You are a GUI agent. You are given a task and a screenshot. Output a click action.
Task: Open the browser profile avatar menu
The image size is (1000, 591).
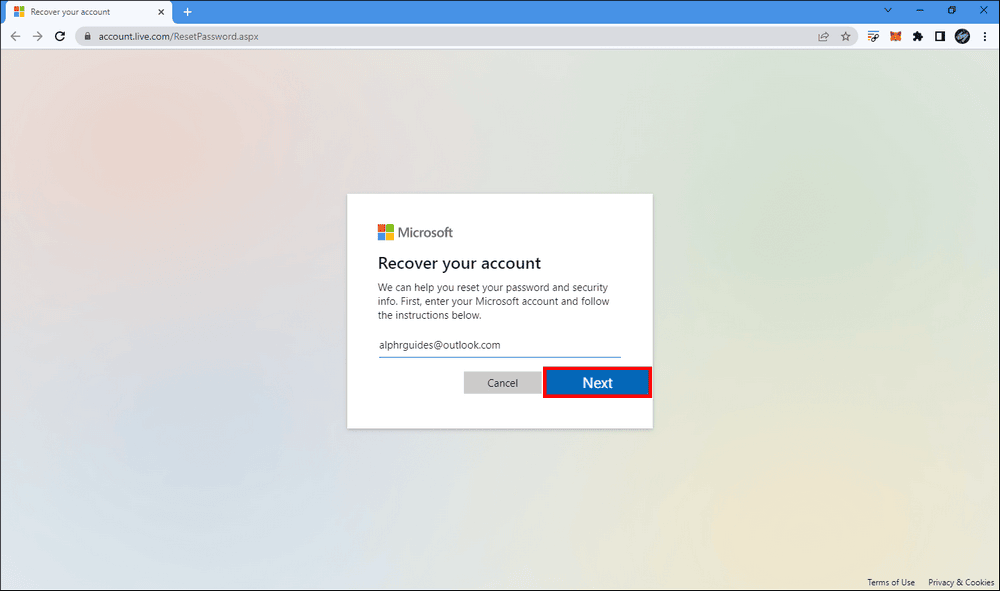click(x=961, y=36)
